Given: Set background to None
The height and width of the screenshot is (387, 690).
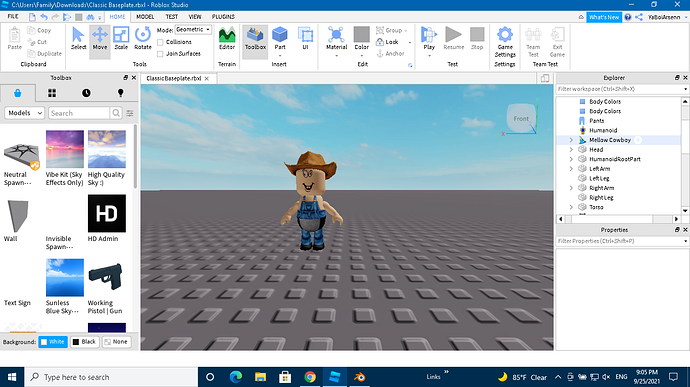Looking at the screenshot, I should (x=116, y=342).
